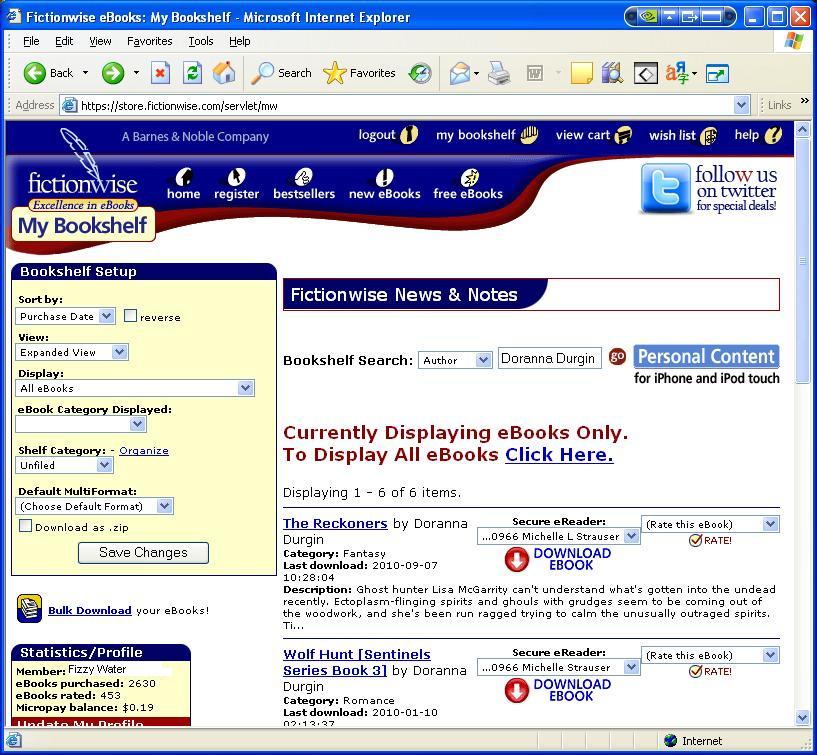The width and height of the screenshot is (817, 755).
Task: Print the page with the printer icon
Action: tap(499, 73)
